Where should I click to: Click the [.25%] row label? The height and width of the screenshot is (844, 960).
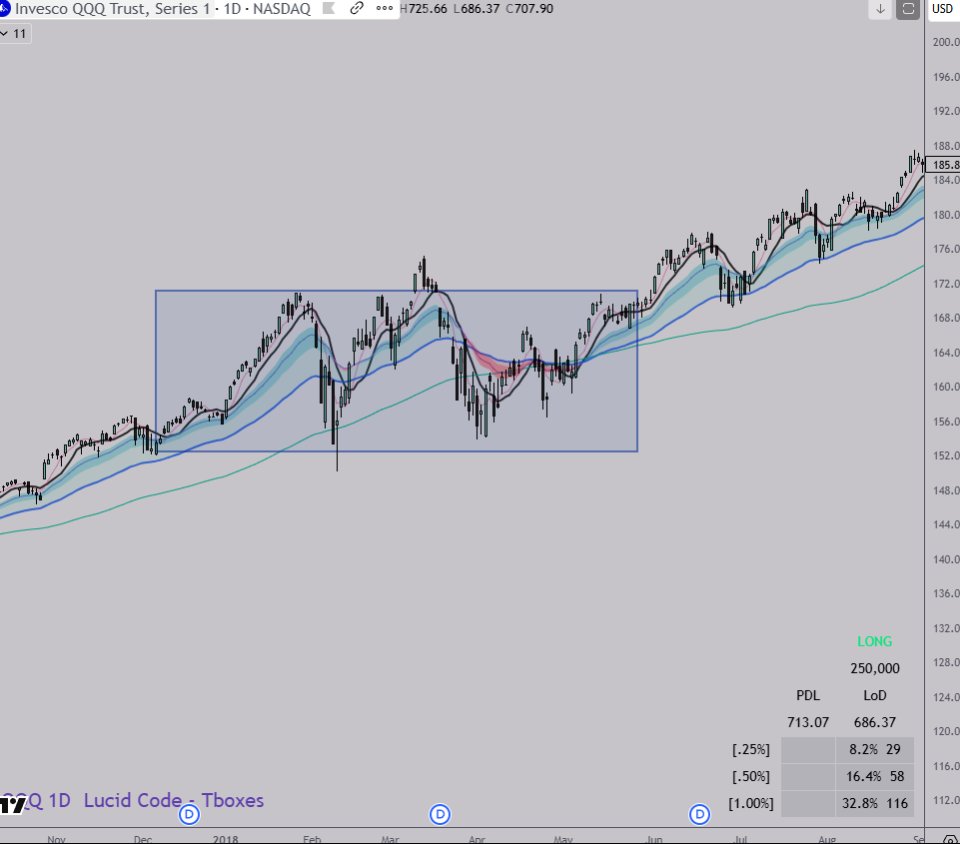click(751, 749)
